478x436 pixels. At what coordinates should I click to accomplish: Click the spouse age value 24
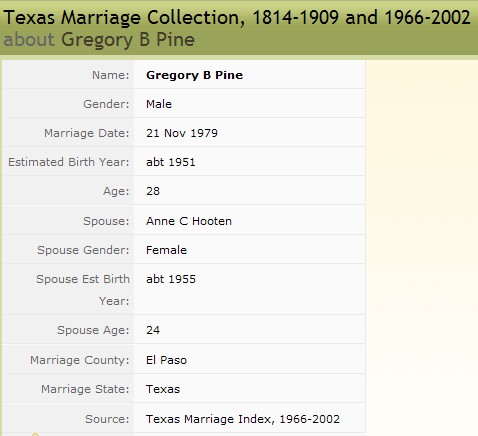click(153, 330)
